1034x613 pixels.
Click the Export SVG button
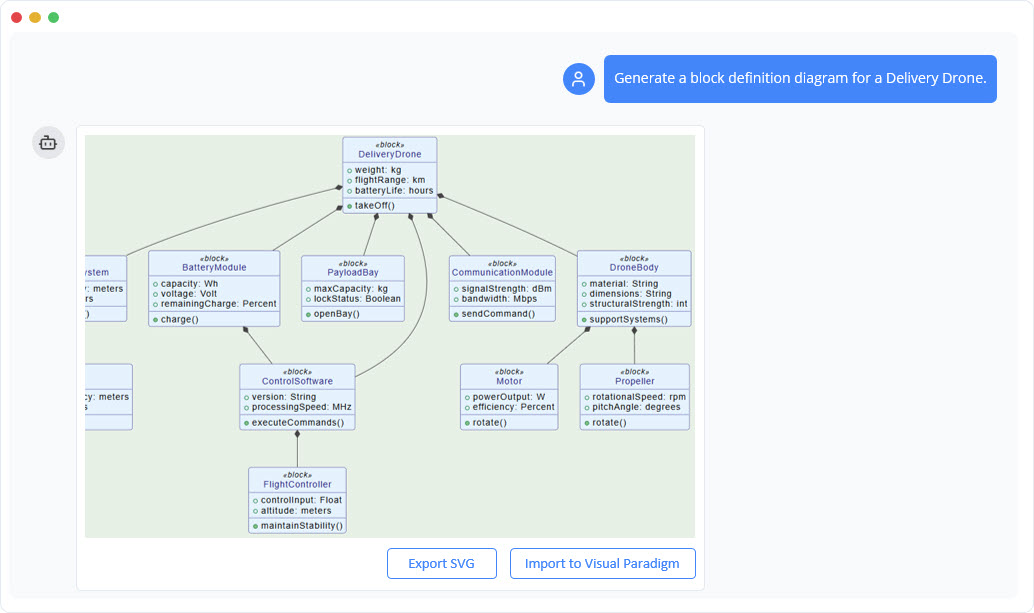(x=441, y=563)
